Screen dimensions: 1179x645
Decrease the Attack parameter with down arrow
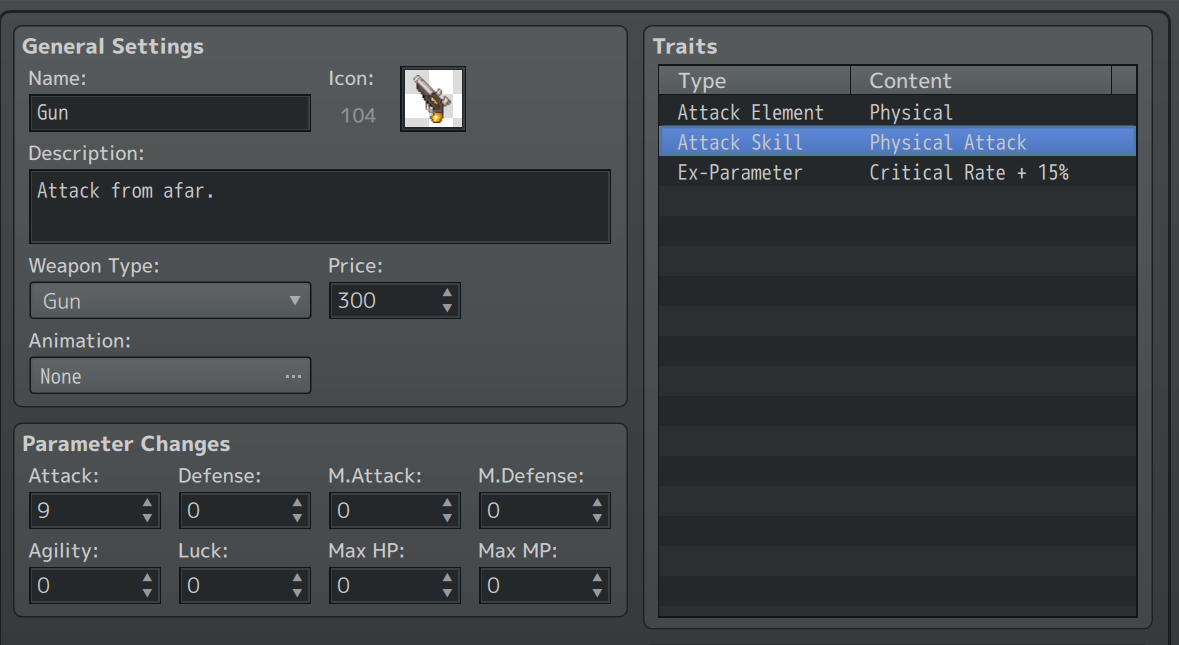tap(147, 519)
